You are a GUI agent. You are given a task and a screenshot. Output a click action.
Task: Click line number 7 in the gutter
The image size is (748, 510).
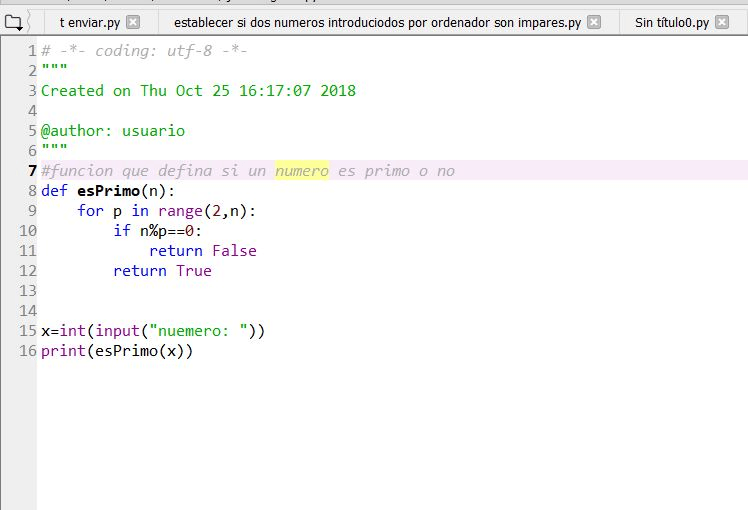[32, 171]
